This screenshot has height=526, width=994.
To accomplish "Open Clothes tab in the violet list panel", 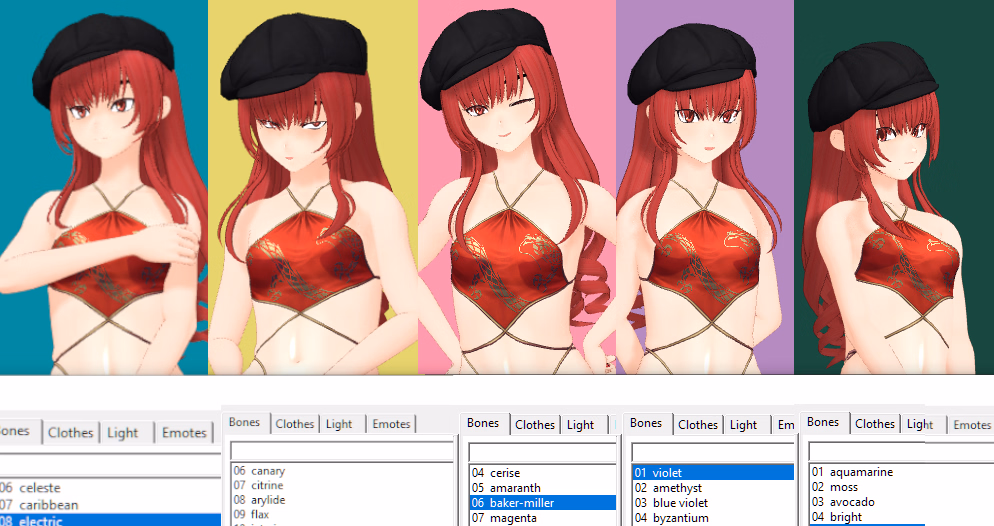I will pyautogui.click(x=697, y=425).
